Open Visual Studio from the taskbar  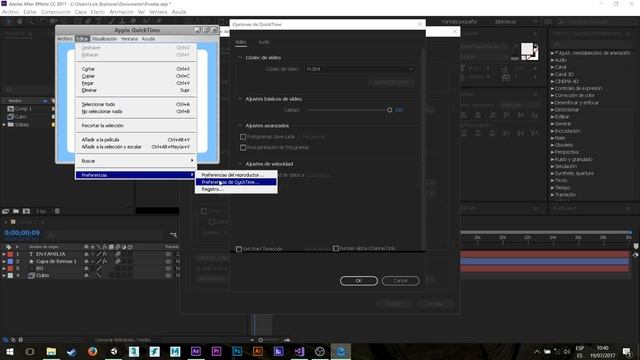click(x=299, y=351)
